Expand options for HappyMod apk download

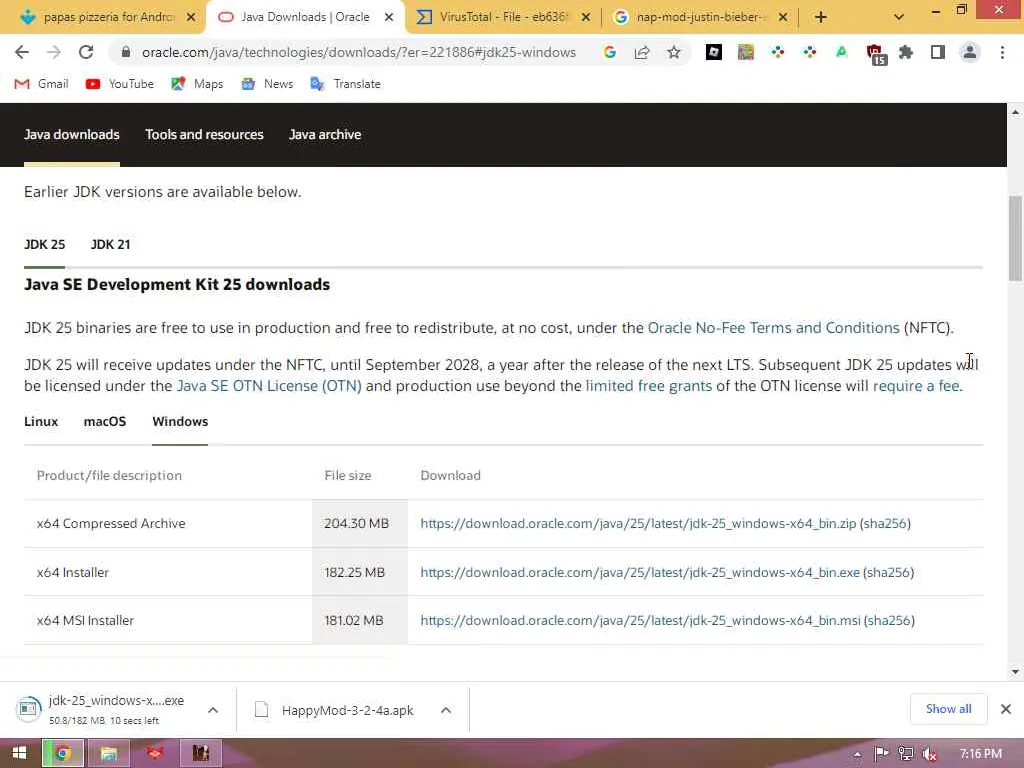(445, 710)
